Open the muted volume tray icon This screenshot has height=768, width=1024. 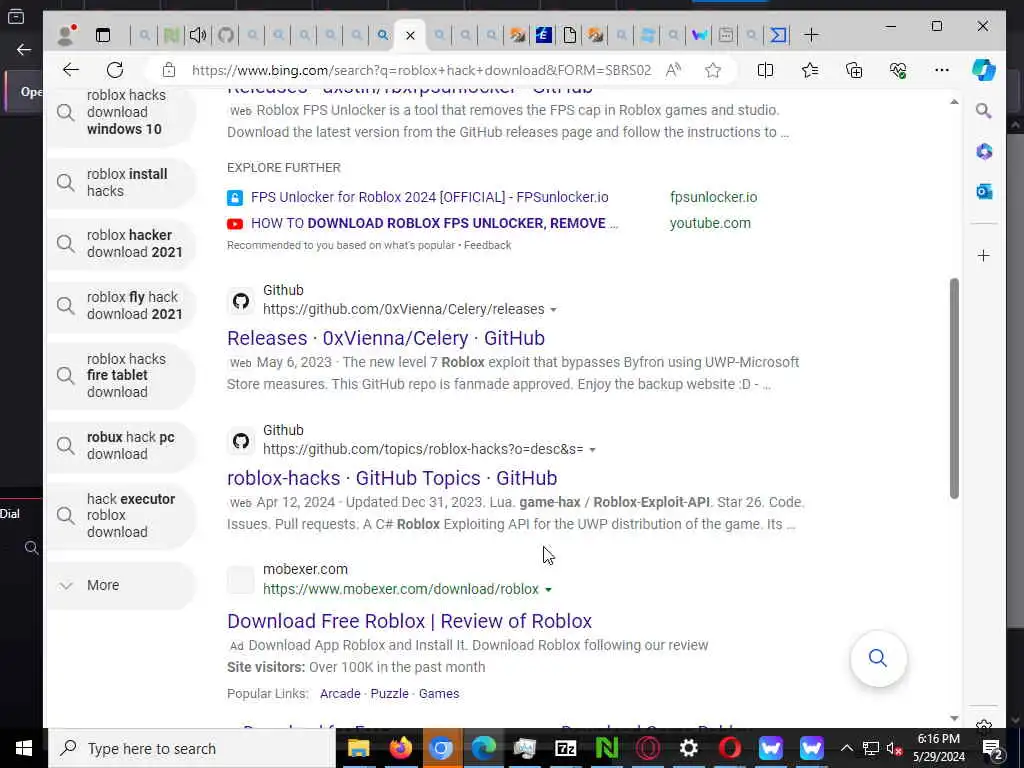[x=894, y=748]
